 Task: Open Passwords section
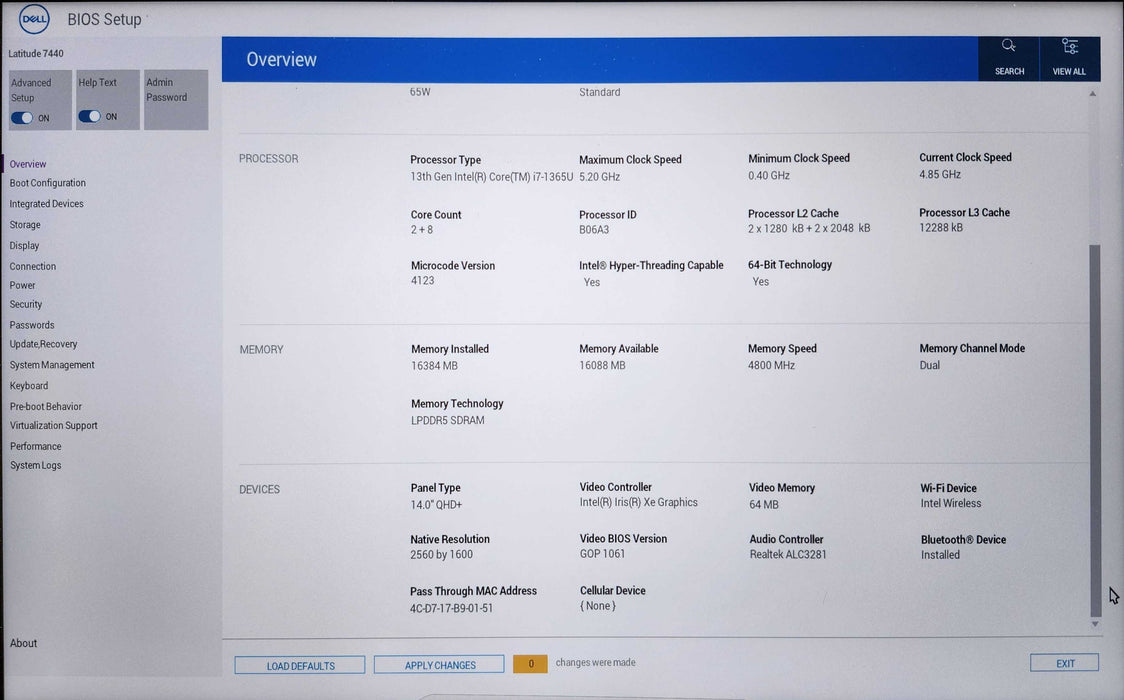click(32, 325)
